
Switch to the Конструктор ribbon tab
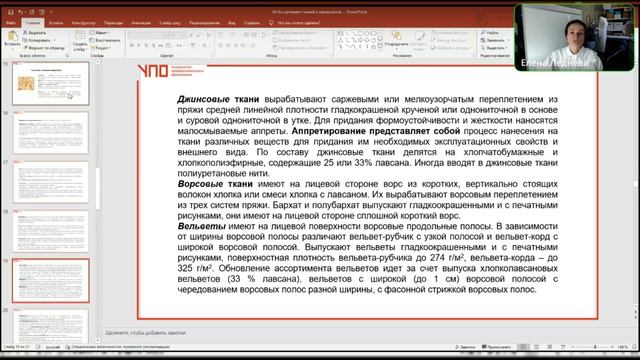click(x=83, y=23)
